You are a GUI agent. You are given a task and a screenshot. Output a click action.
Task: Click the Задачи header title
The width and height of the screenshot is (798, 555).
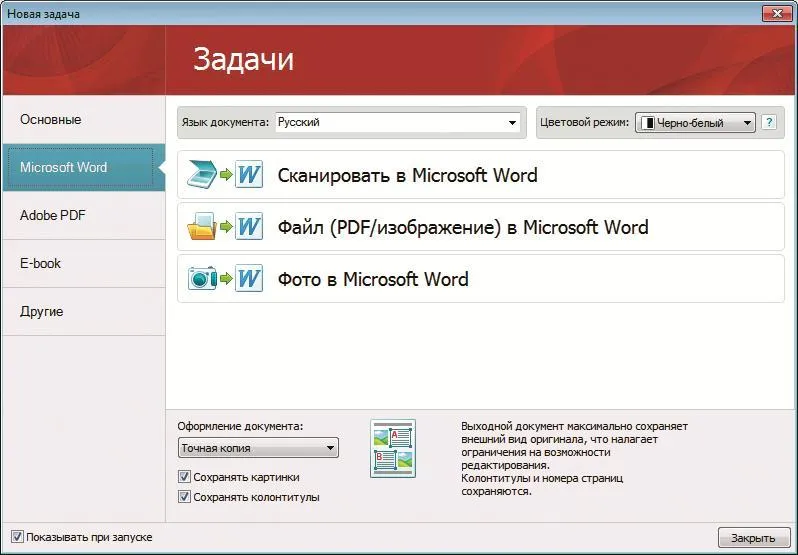[x=243, y=59]
